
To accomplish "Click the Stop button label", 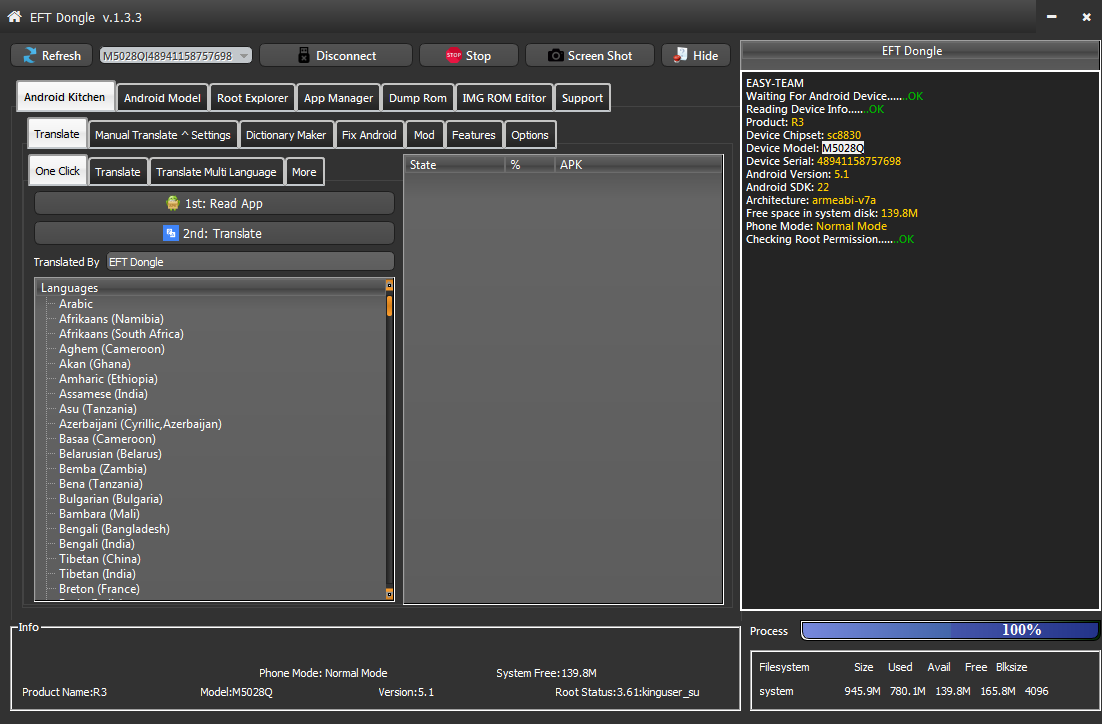I will [x=478, y=56].
